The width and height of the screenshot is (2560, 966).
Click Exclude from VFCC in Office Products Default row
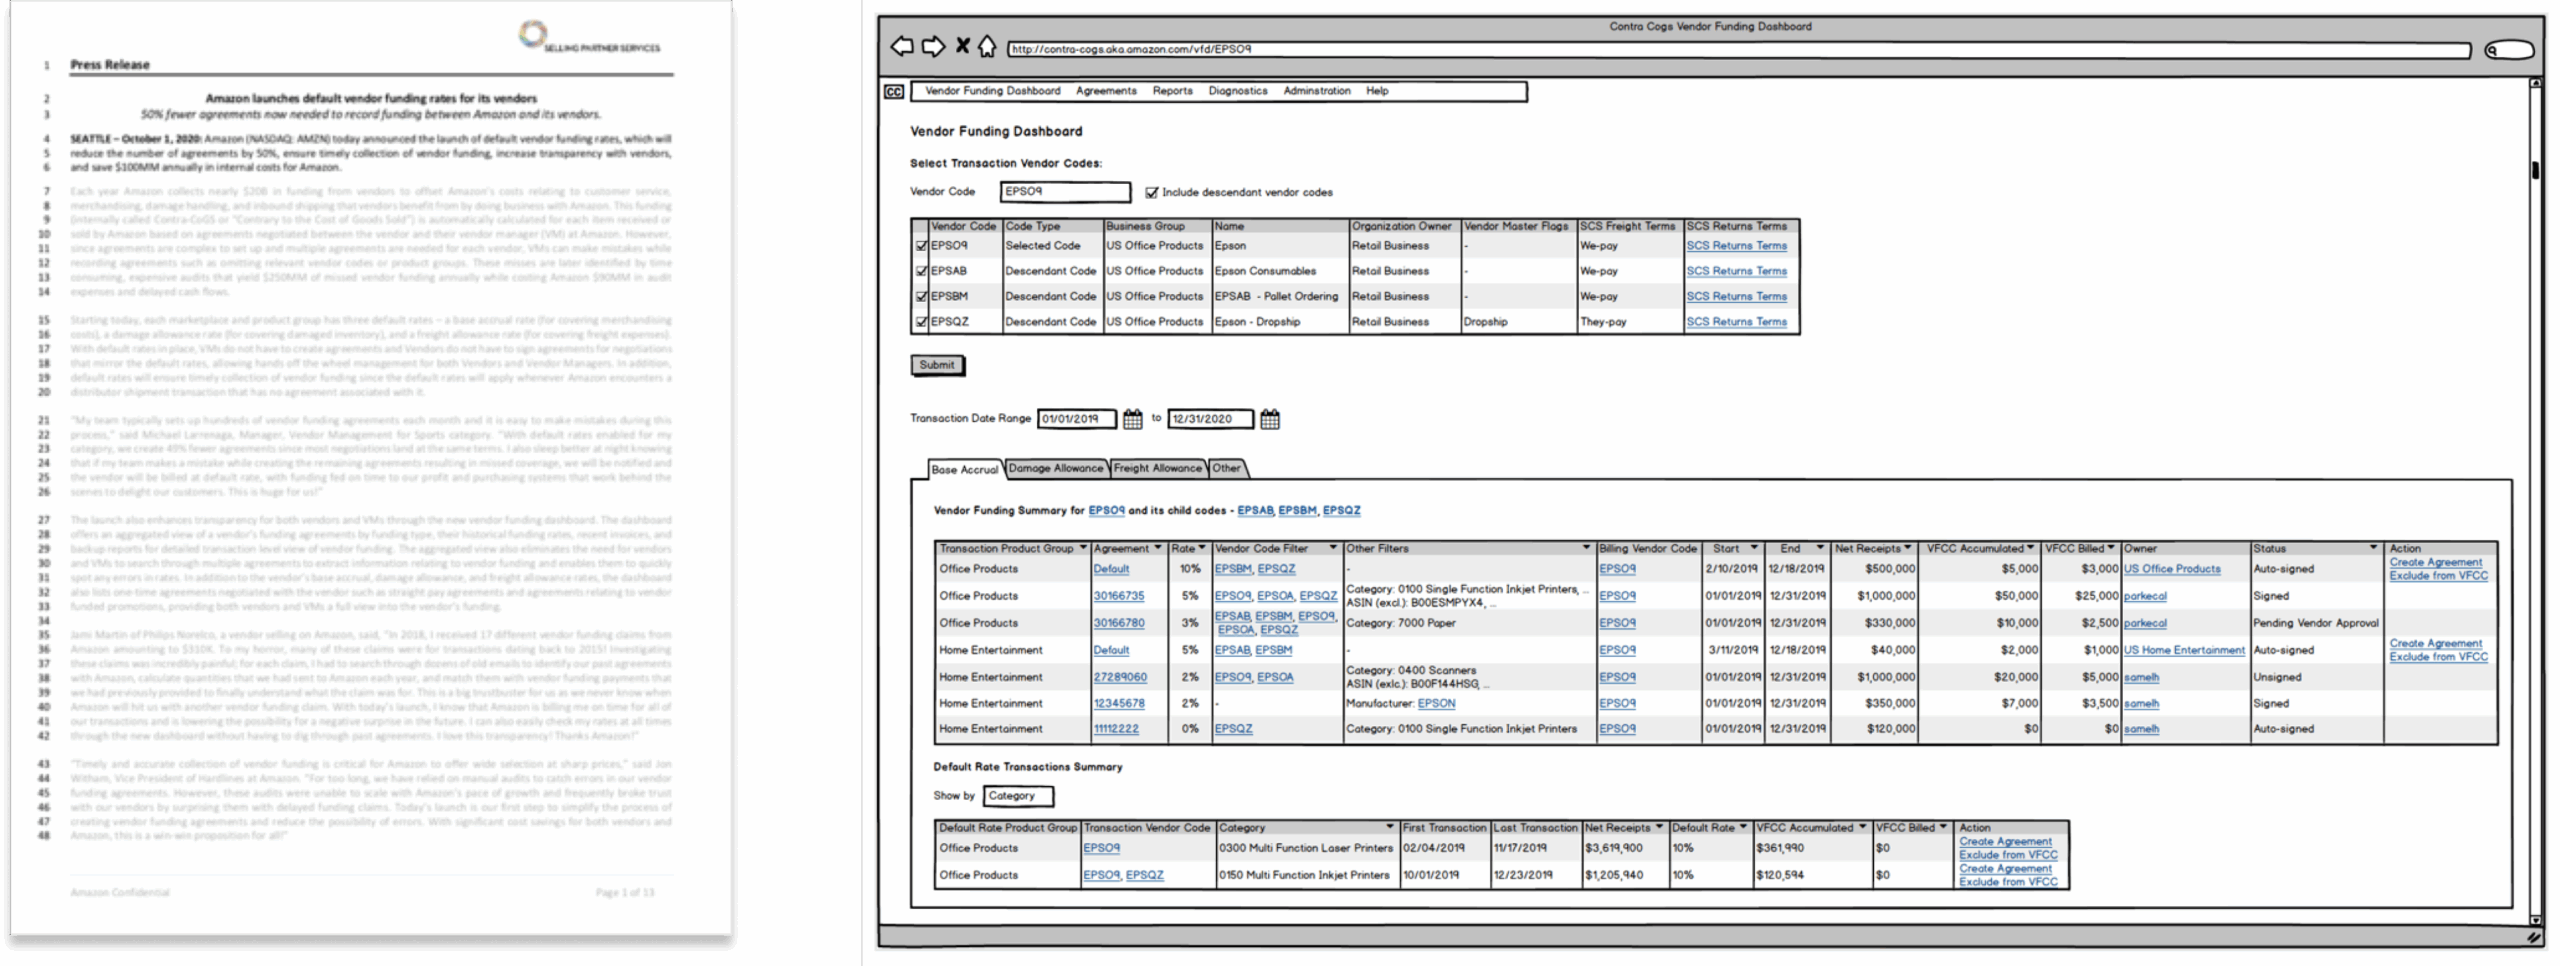pyautogui.click(x=2438, y=576)
